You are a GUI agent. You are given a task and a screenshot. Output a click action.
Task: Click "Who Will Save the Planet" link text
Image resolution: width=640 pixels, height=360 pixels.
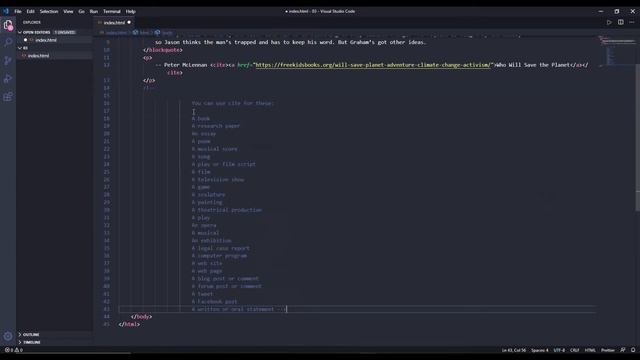[532, 65]
